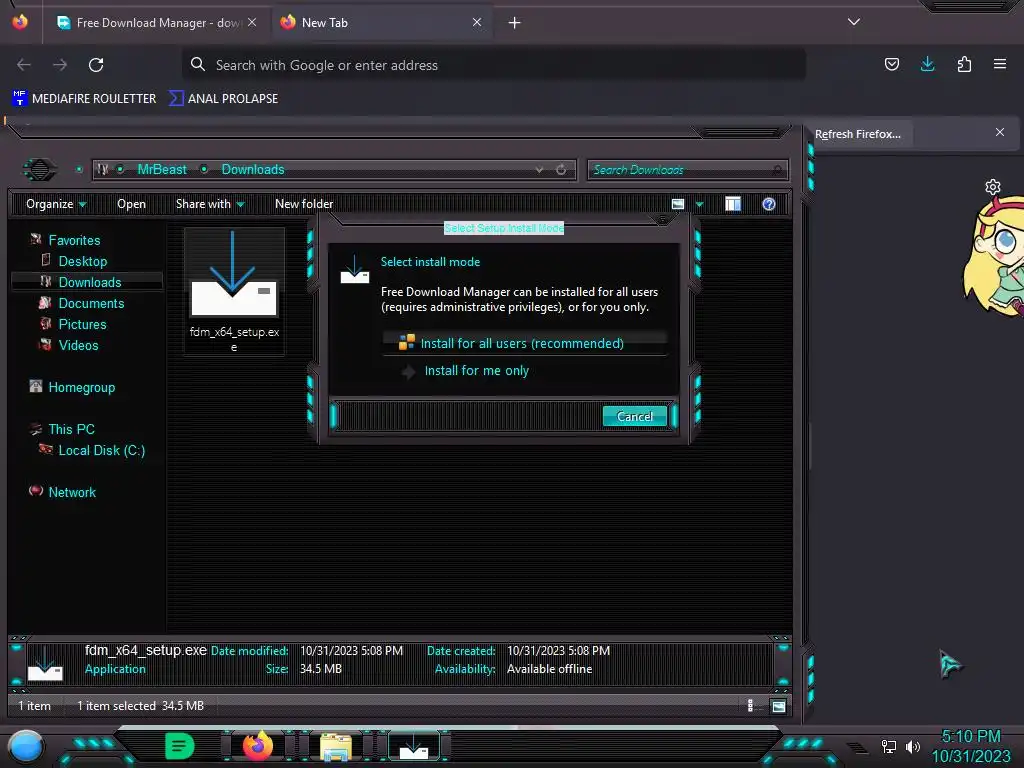Switch to details view in status bar
This screenshot has height=768, width=1024.
tap(750, 705)
